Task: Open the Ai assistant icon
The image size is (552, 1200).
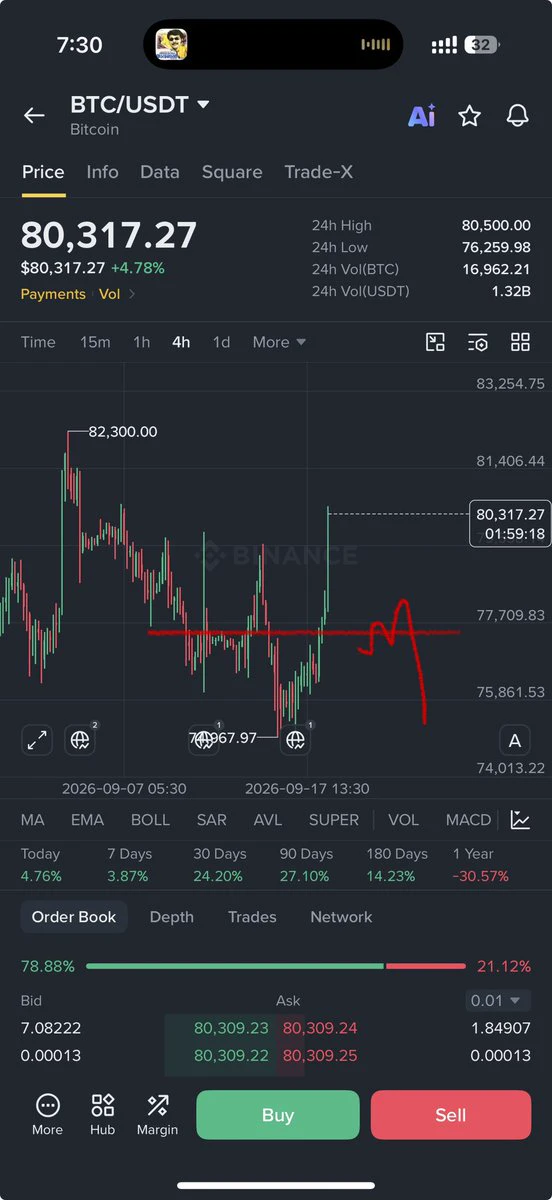Action: tap(421, 116)
